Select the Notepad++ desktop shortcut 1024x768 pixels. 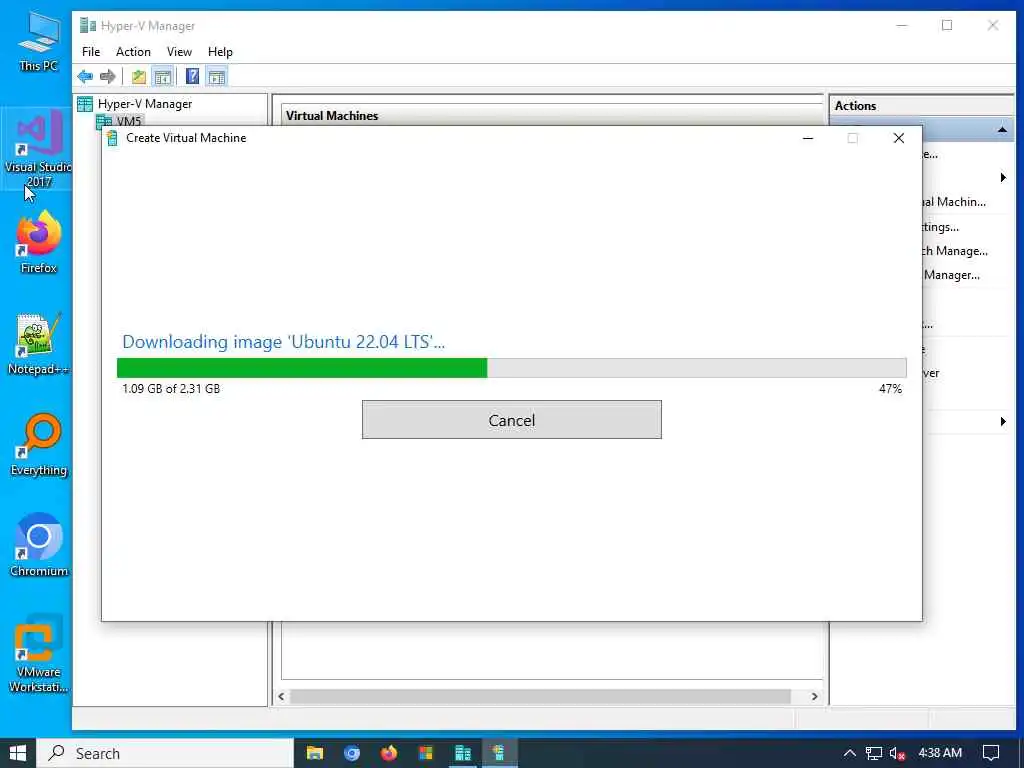coord(38,344)
